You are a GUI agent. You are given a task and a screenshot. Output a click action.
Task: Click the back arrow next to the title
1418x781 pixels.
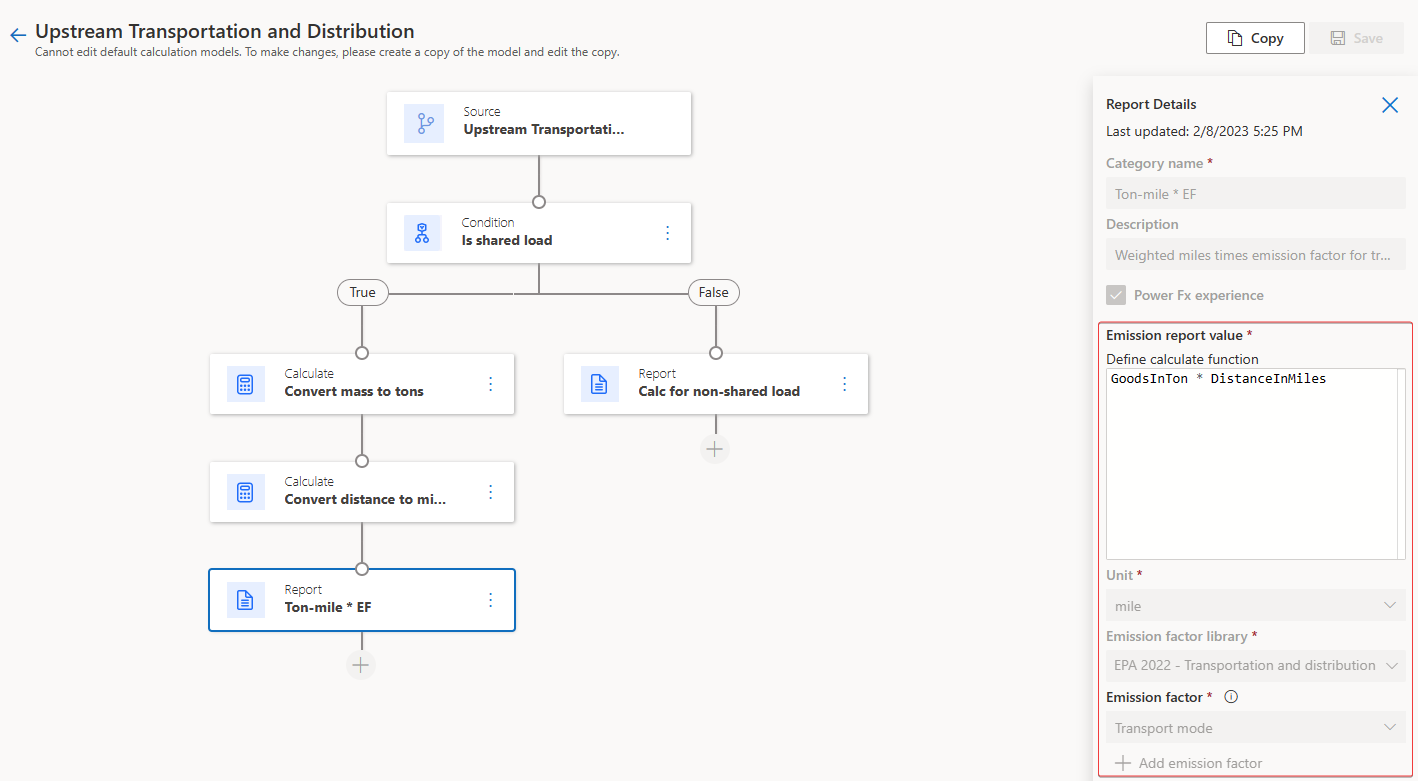17,33
